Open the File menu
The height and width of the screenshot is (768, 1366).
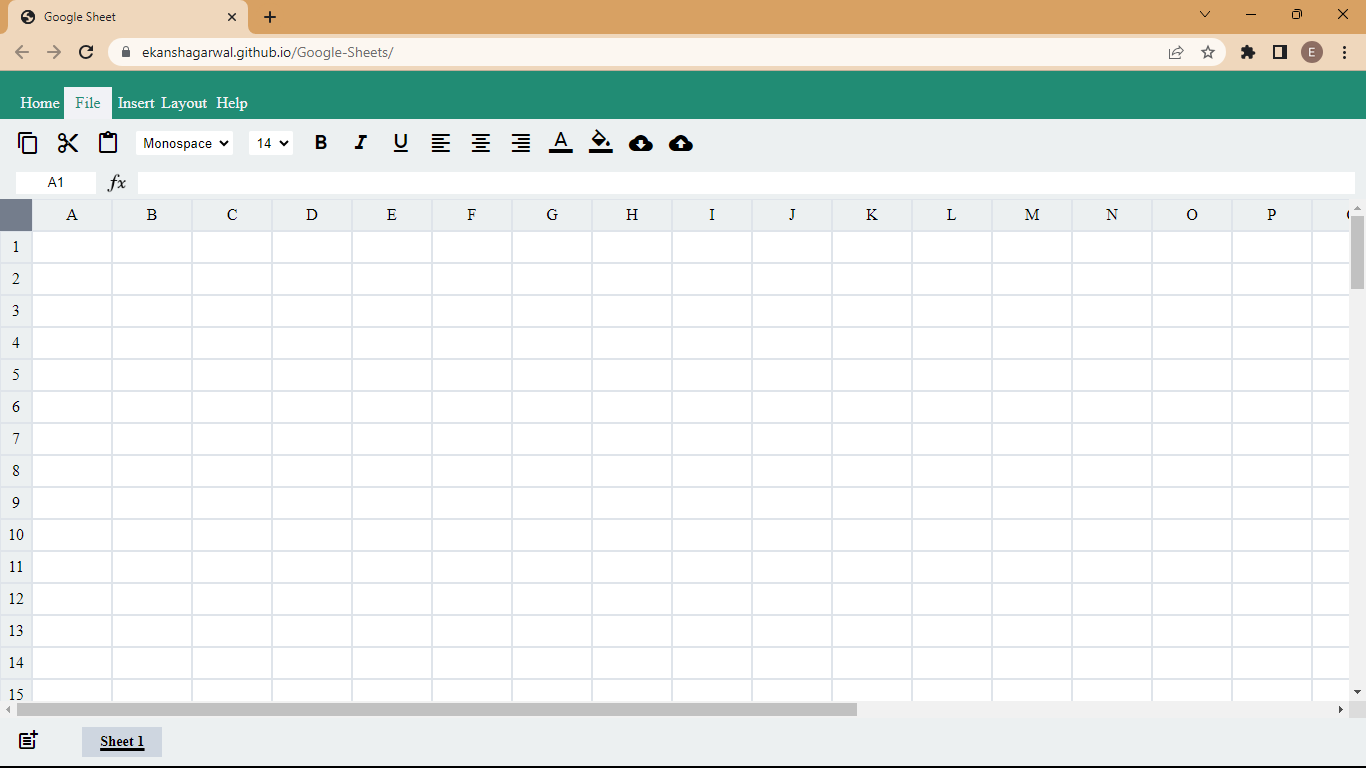[87, 103]
